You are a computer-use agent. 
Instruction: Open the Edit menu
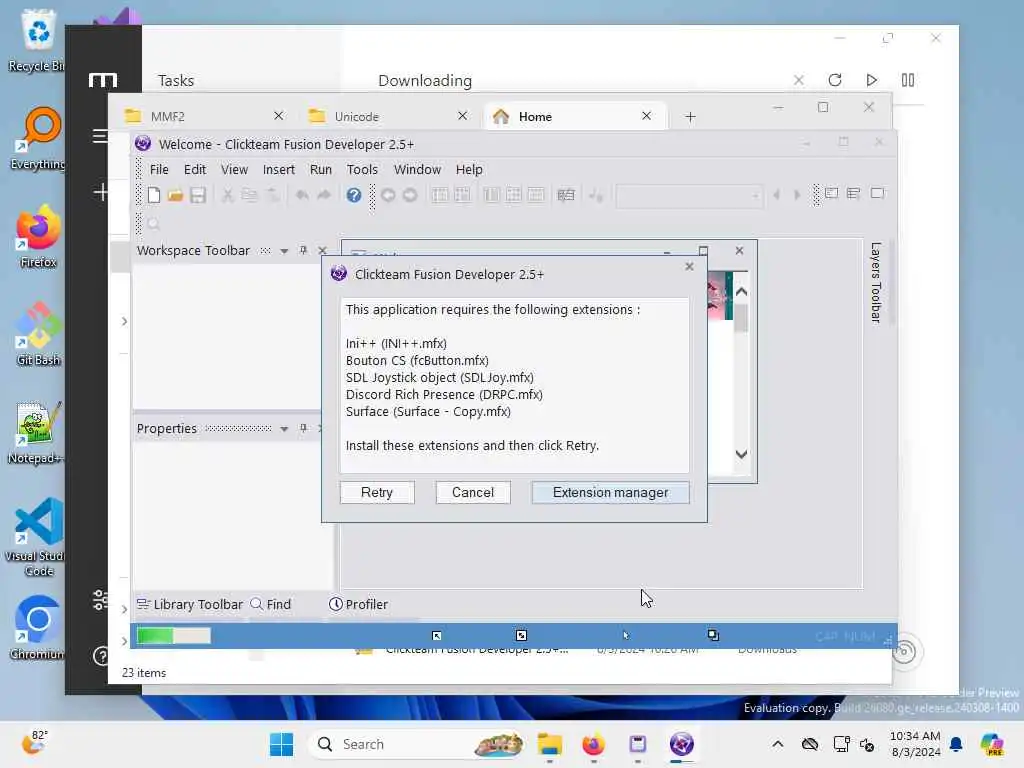[x=195, y=169]
